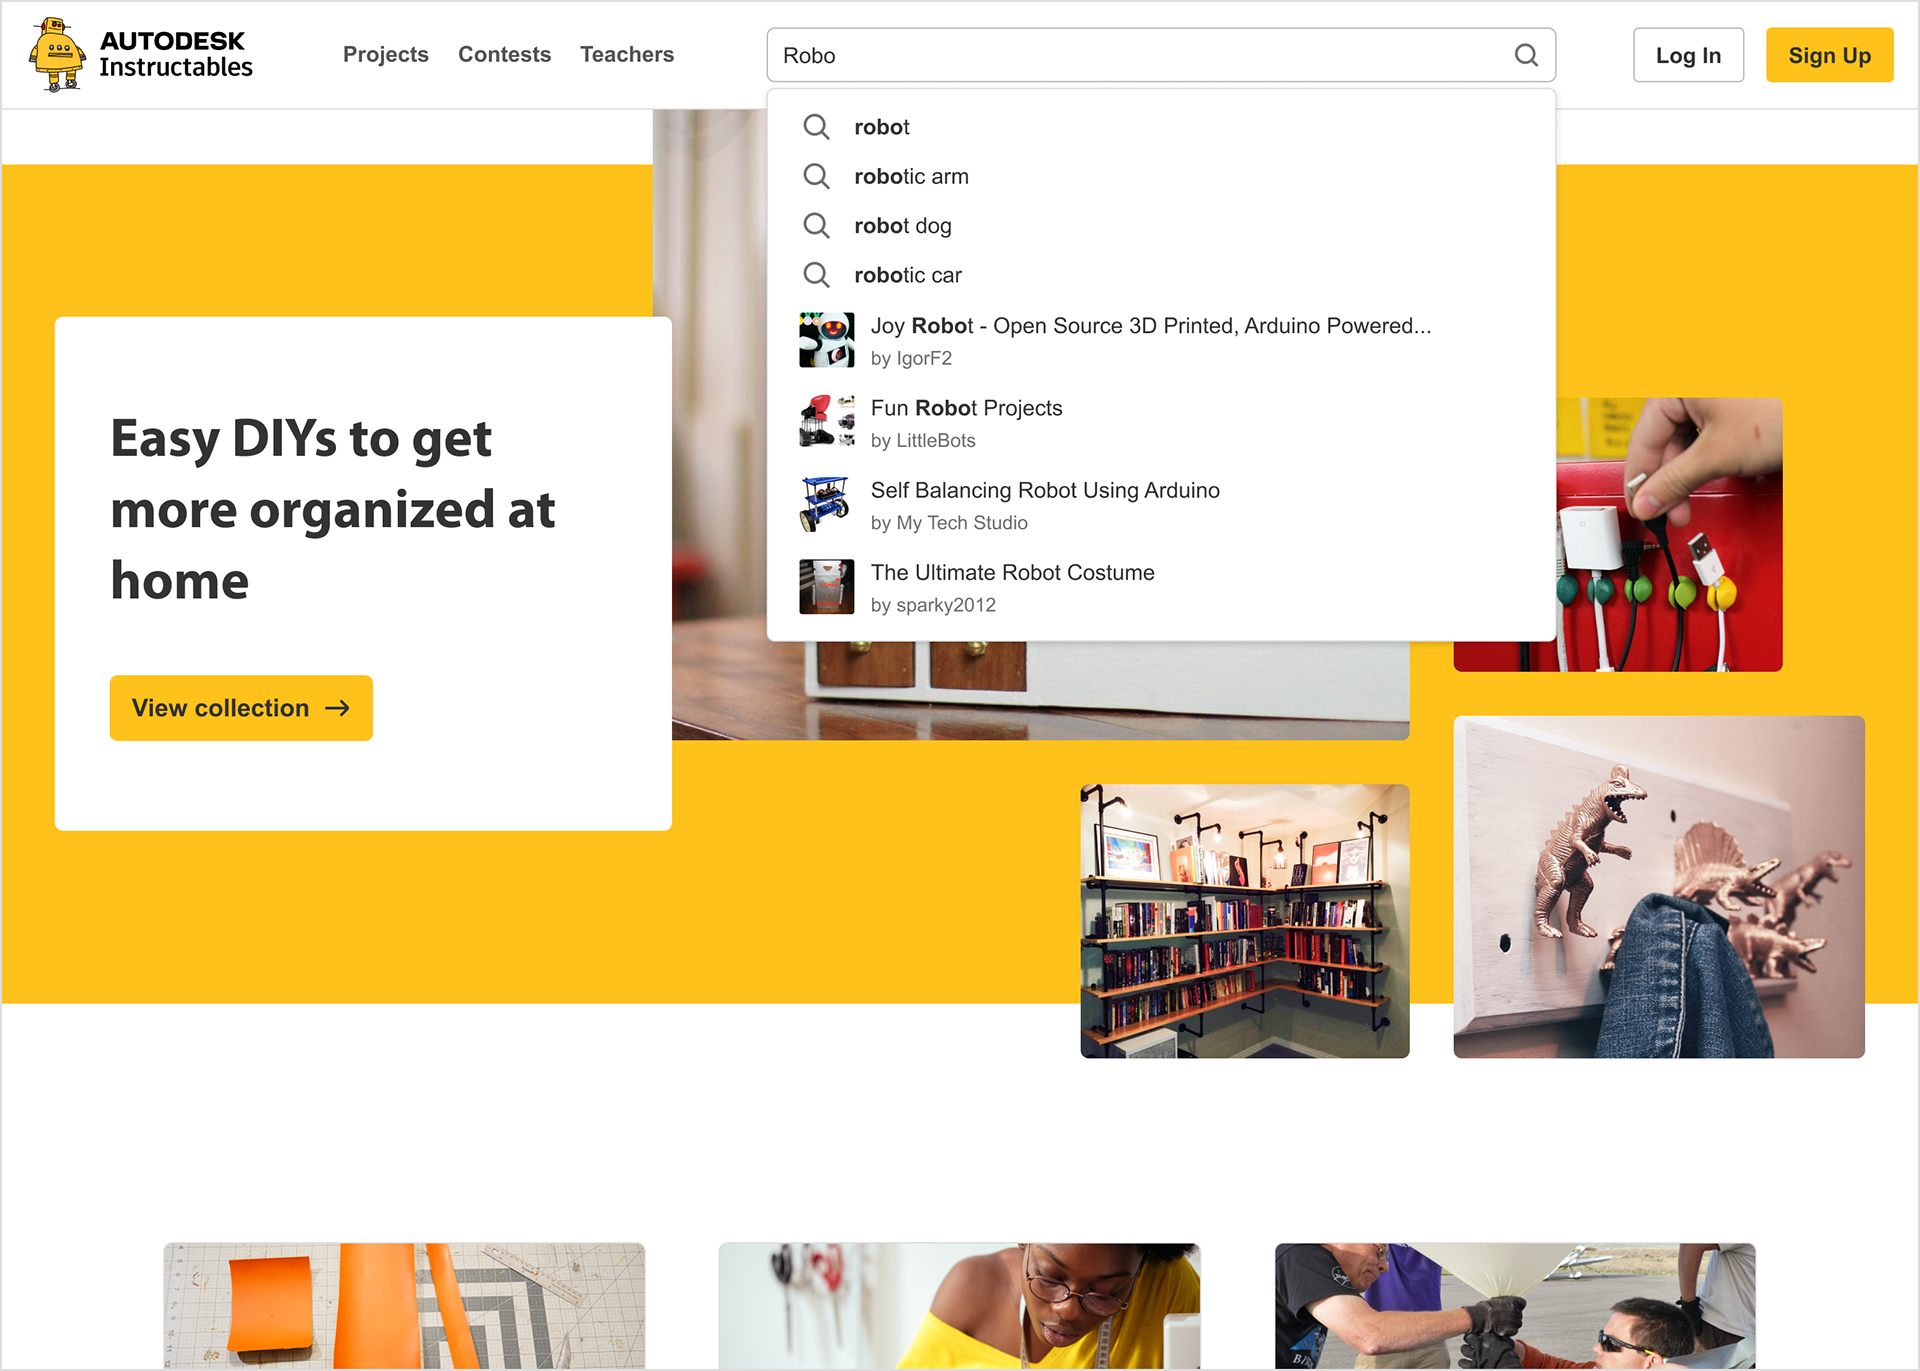Click the yellow Sign Up button

pyautogui.click(x=1829, y=55)
